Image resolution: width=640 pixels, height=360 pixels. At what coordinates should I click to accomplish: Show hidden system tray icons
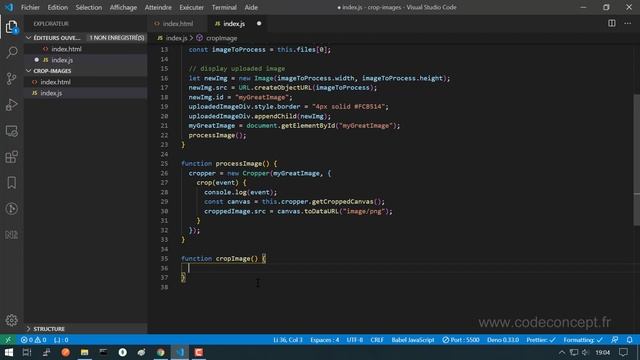click(x=562, y=352)
